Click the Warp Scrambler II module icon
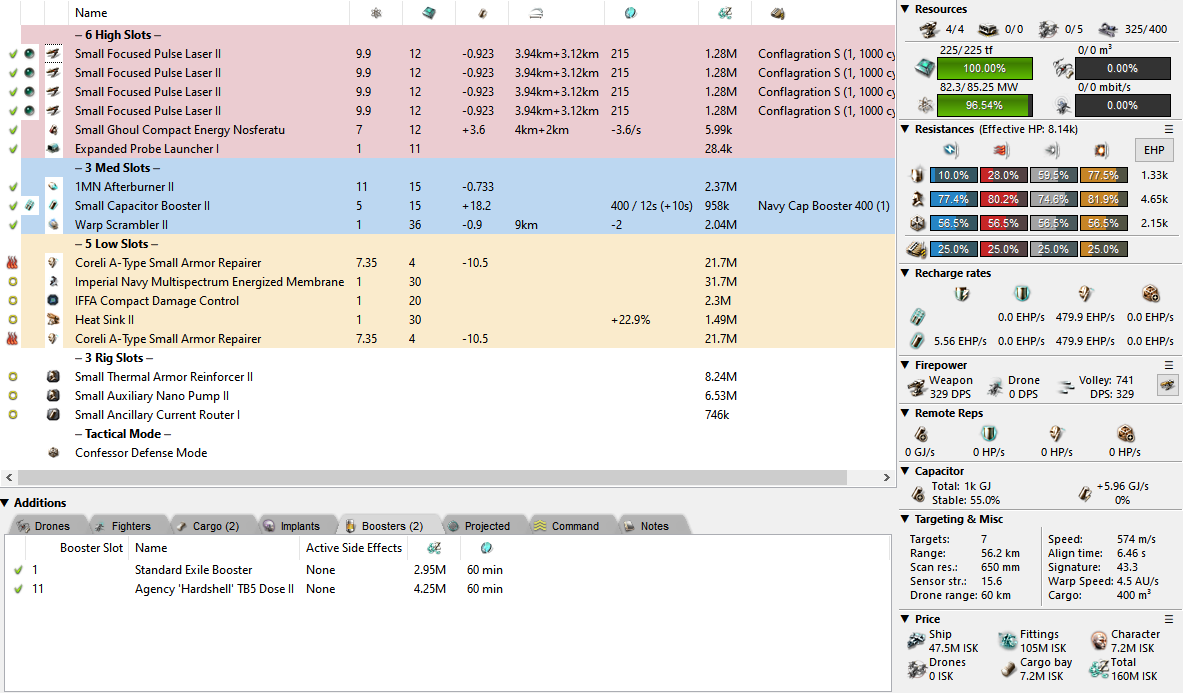 pyautogui.click(x=53, y=225)
